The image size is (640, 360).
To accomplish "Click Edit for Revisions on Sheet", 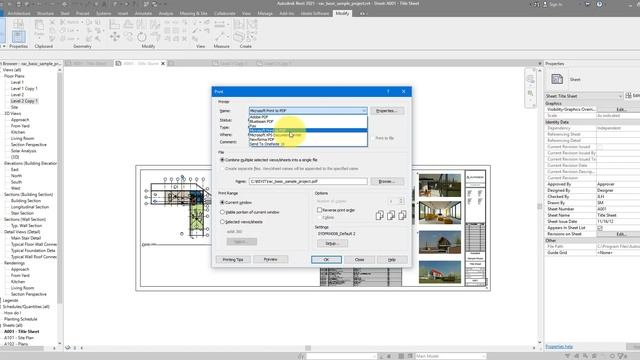I will pyautogui.click(x=620, y=234).
